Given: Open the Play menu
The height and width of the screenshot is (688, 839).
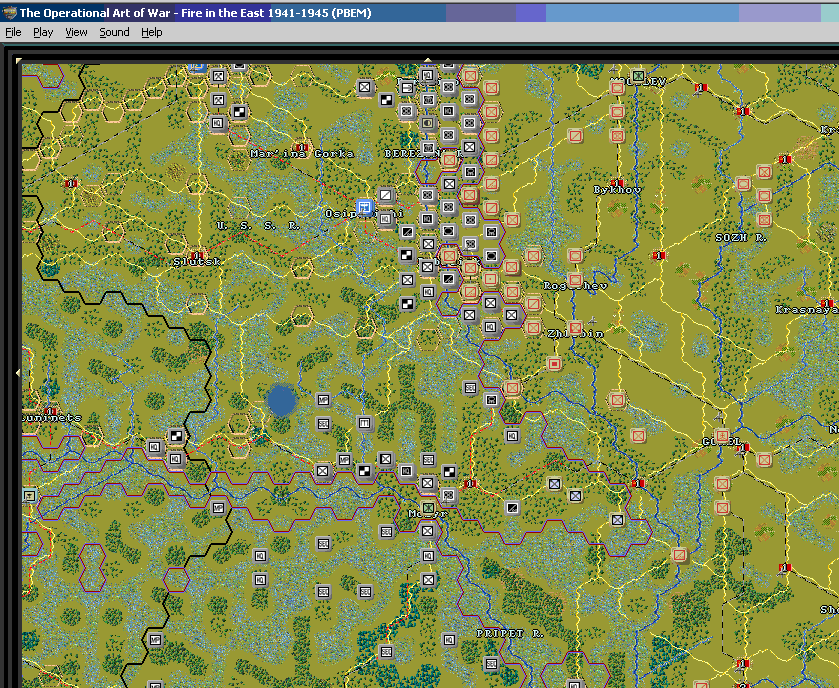Looking at the screenshot, I should (43, 32).
